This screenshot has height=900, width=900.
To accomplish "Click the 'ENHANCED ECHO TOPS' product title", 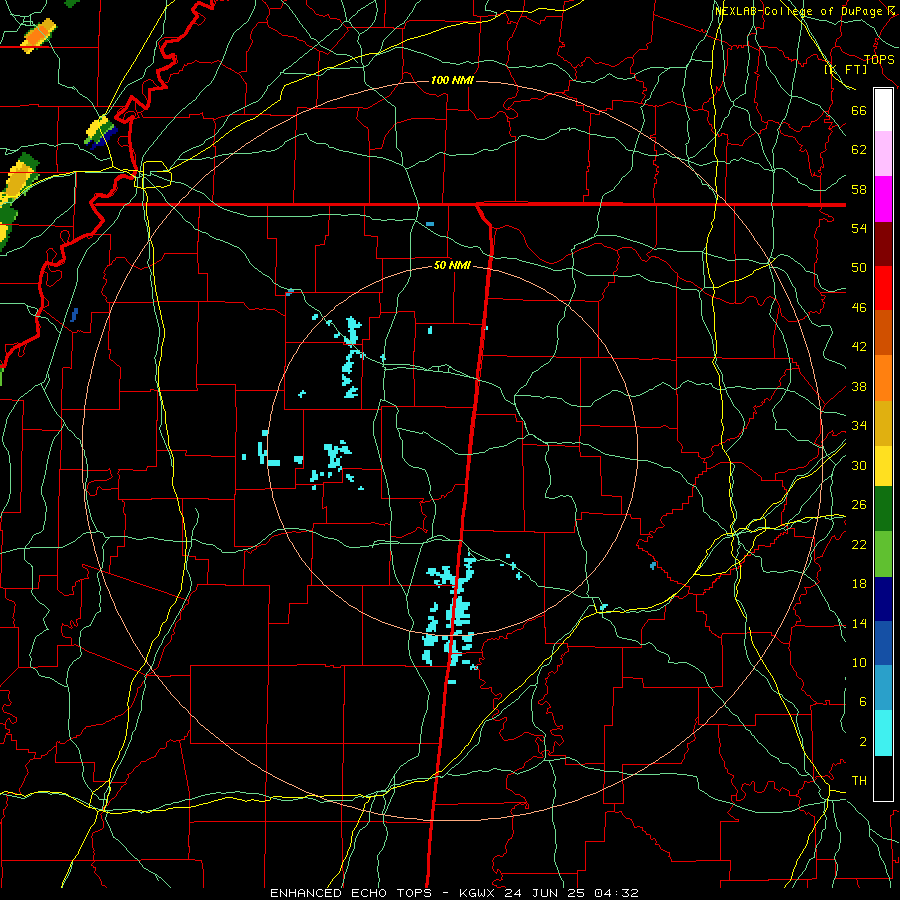I will point(351,893).
